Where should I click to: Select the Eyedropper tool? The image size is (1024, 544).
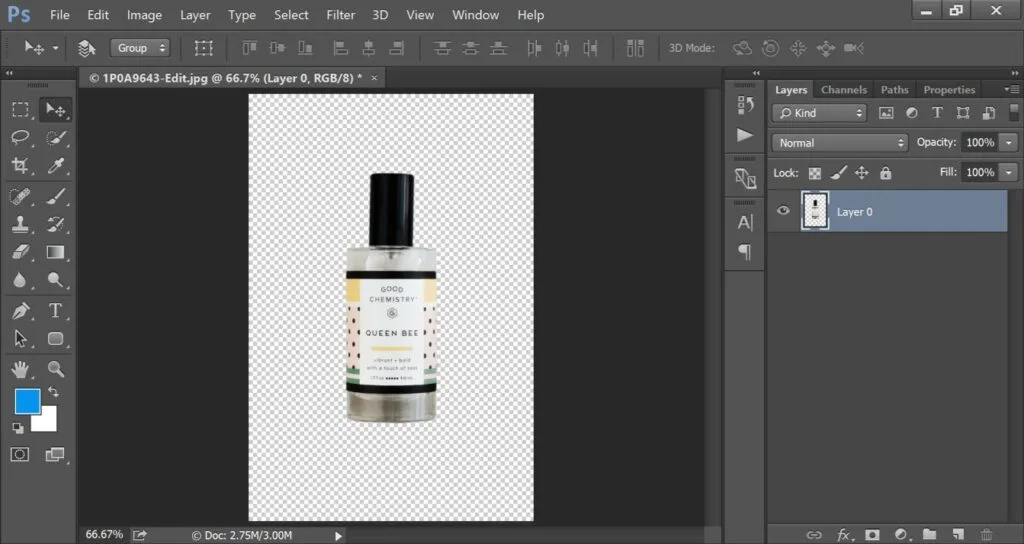tap(56, 165)
